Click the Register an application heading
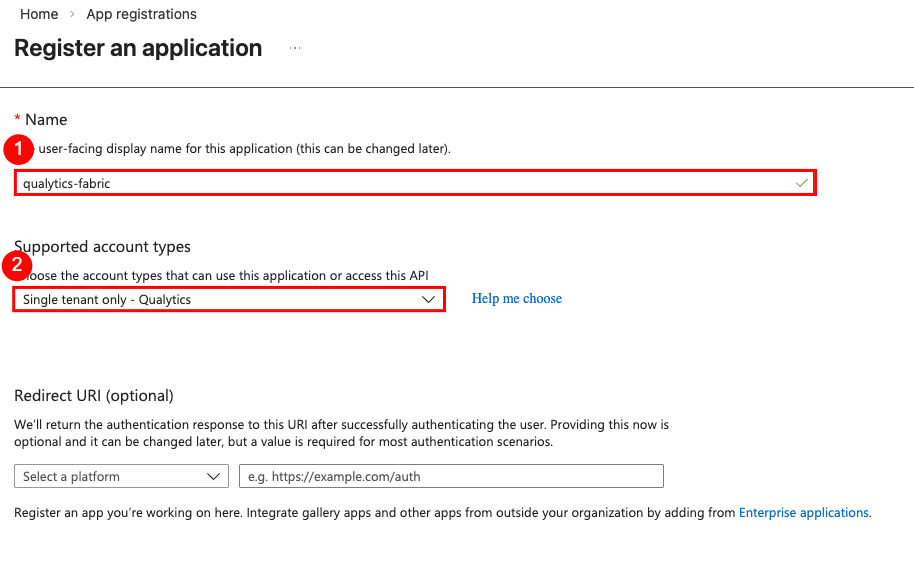 [x=138, y=48]
